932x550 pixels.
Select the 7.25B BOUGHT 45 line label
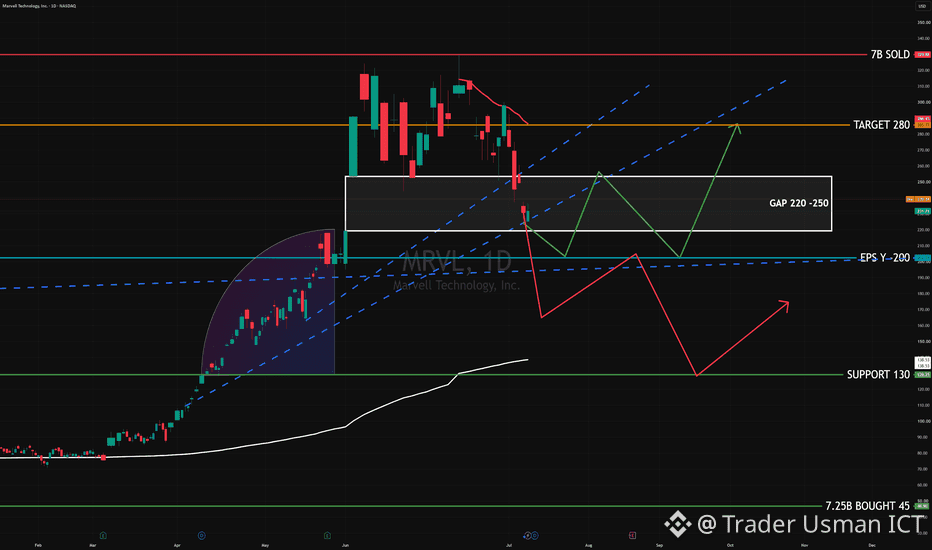[867, 506]
